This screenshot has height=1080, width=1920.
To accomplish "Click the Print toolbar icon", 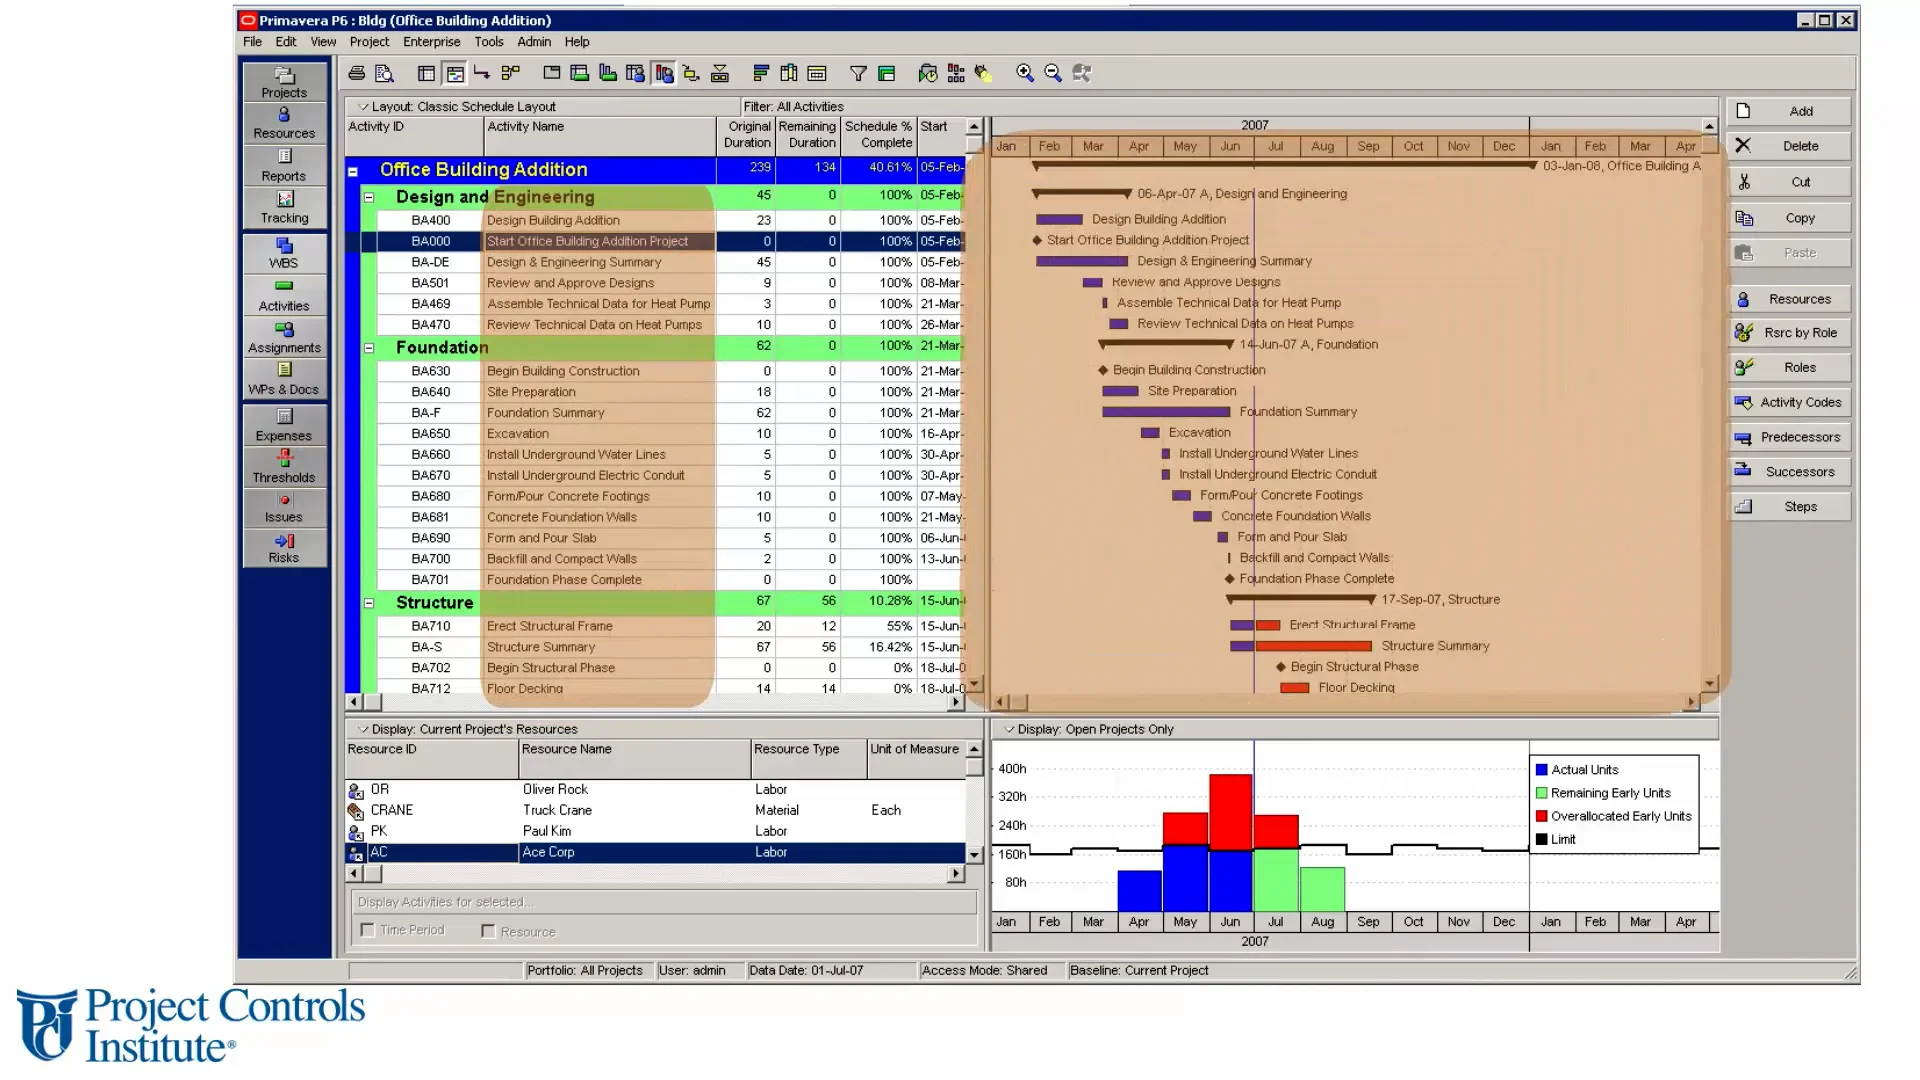I will 355,73.
